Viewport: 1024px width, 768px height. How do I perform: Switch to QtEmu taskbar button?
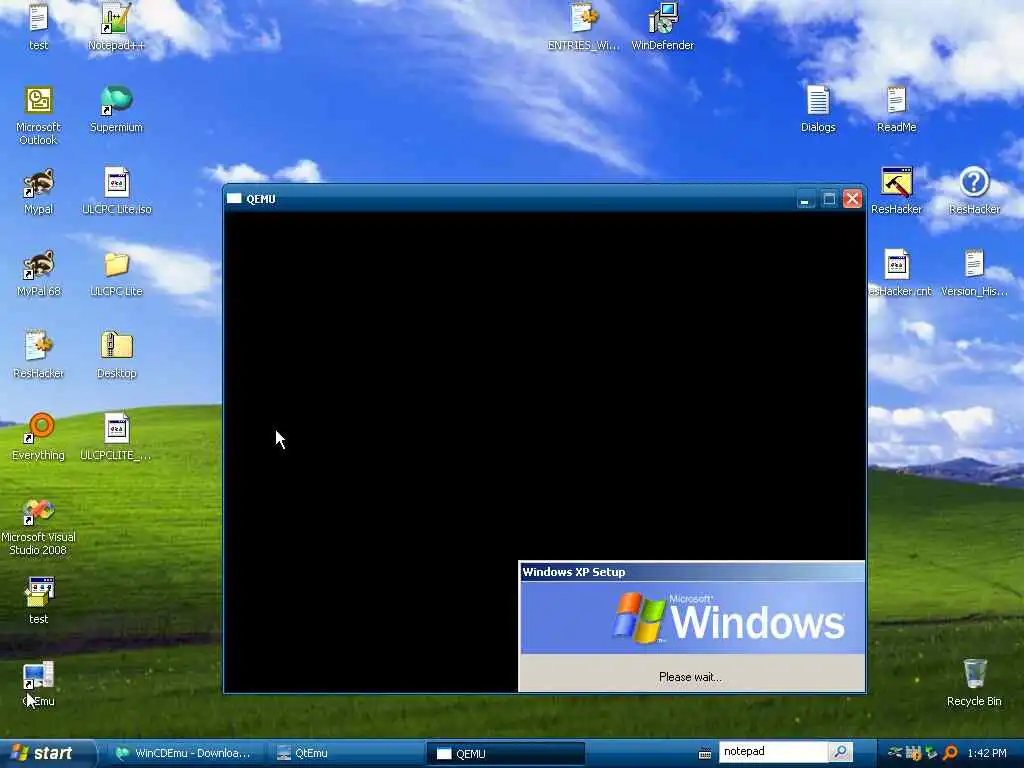(x=344, y=754)
